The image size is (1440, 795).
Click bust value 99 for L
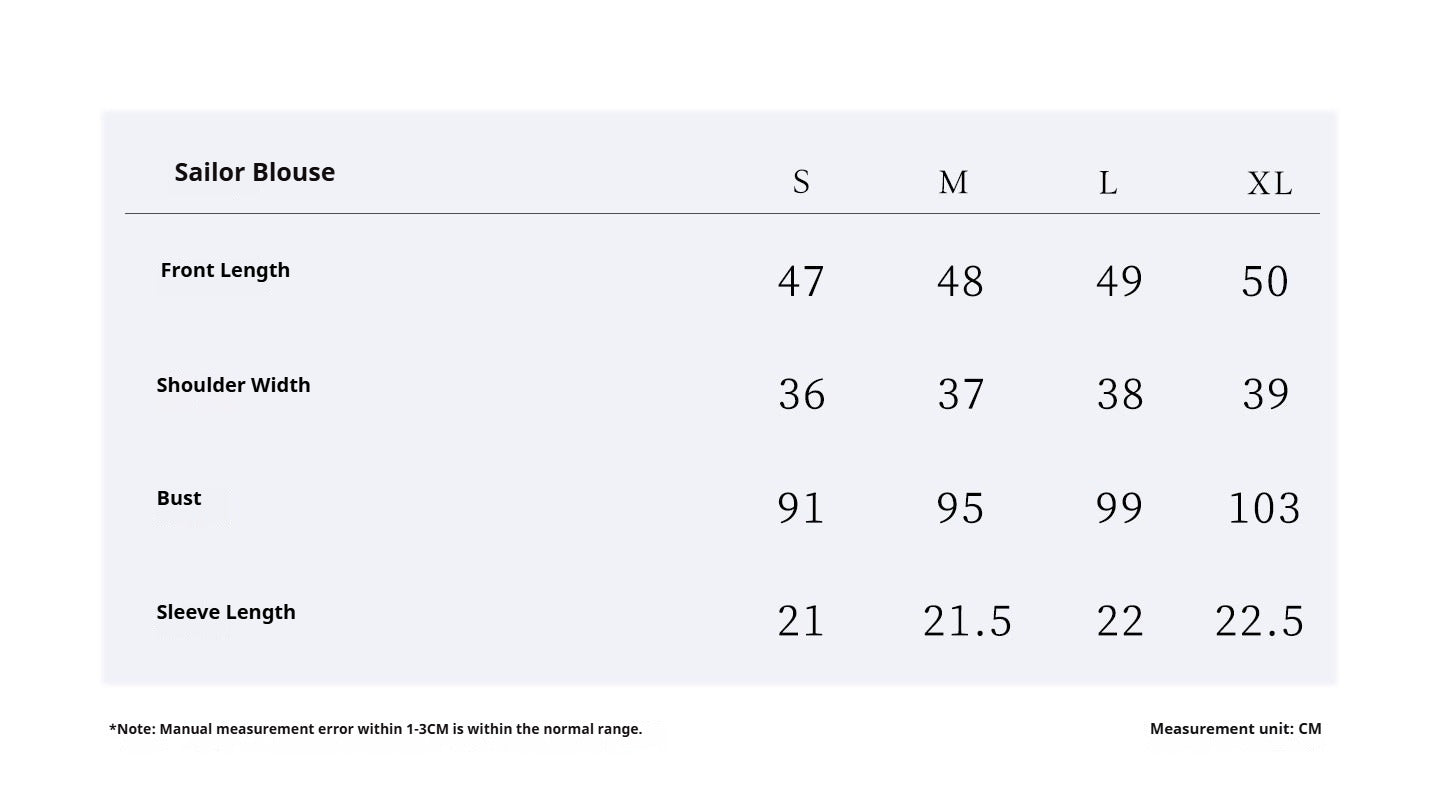[x=1120, y=508]
